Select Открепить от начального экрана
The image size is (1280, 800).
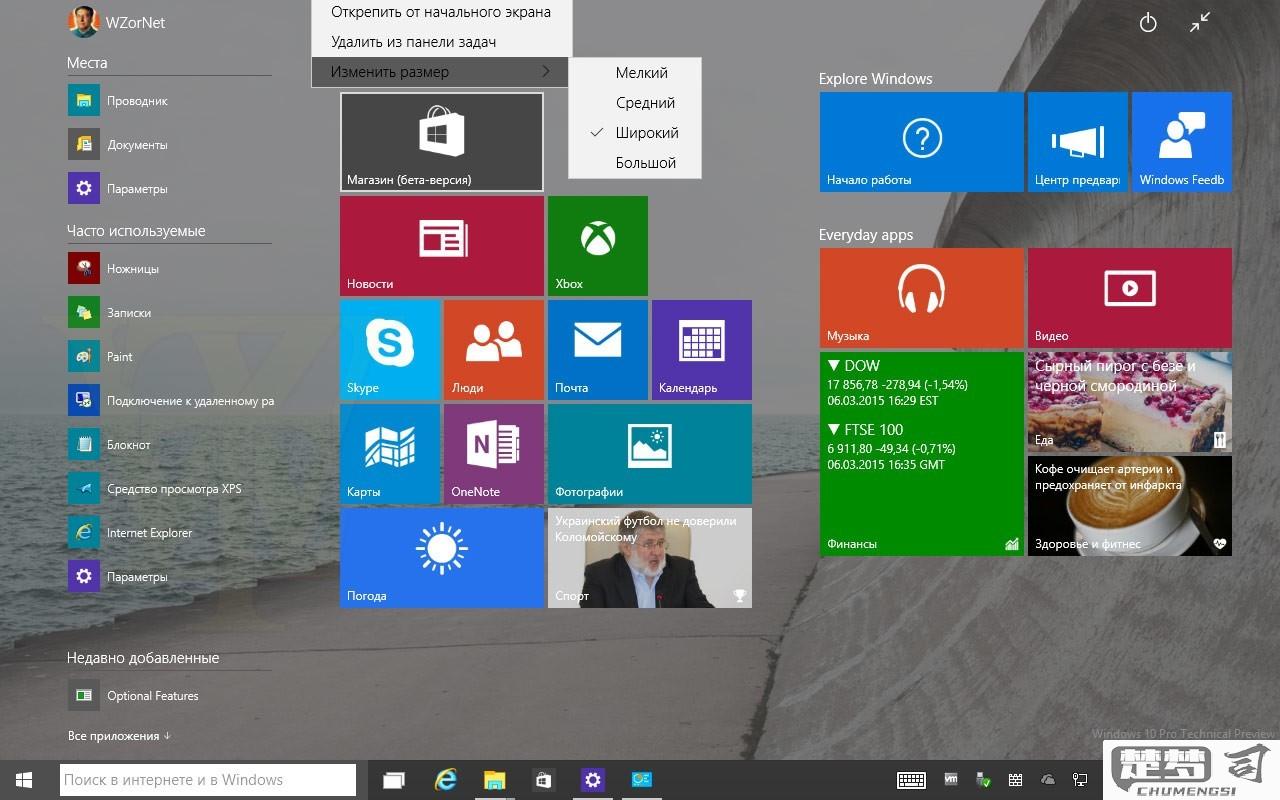tap(441, 12)
